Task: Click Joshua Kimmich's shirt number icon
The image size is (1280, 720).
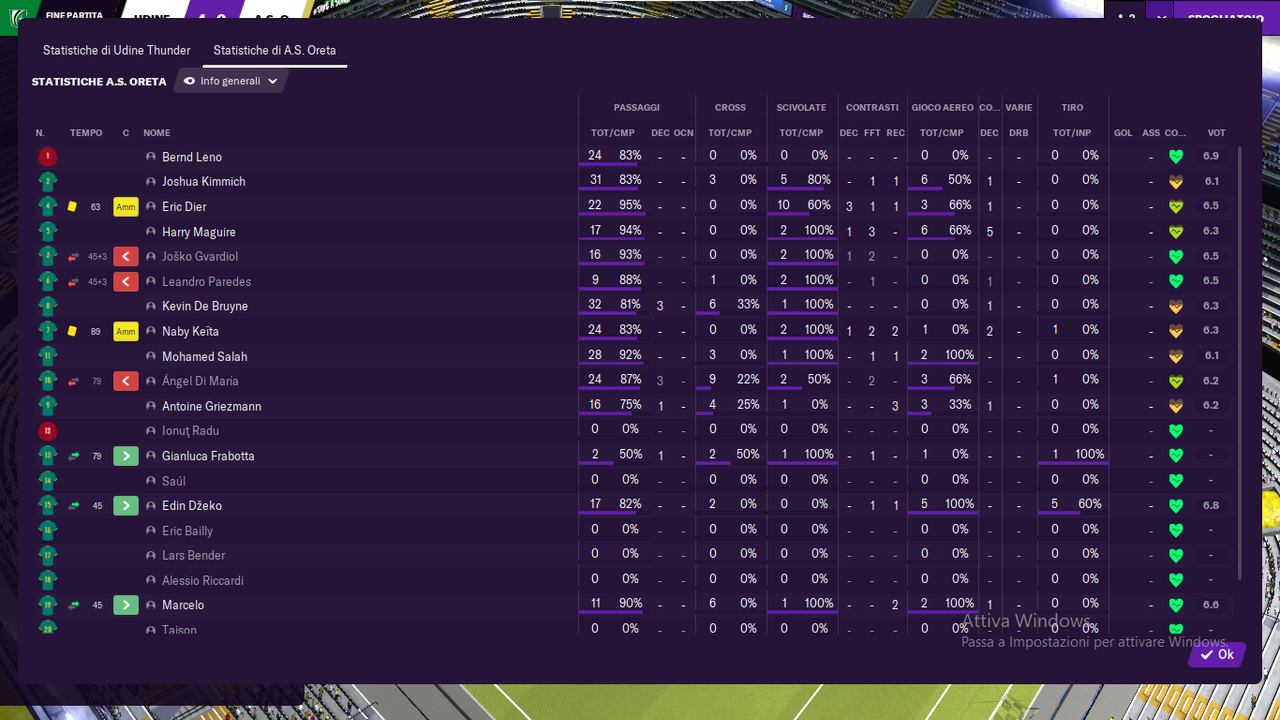Action: [x=47, y=182]
